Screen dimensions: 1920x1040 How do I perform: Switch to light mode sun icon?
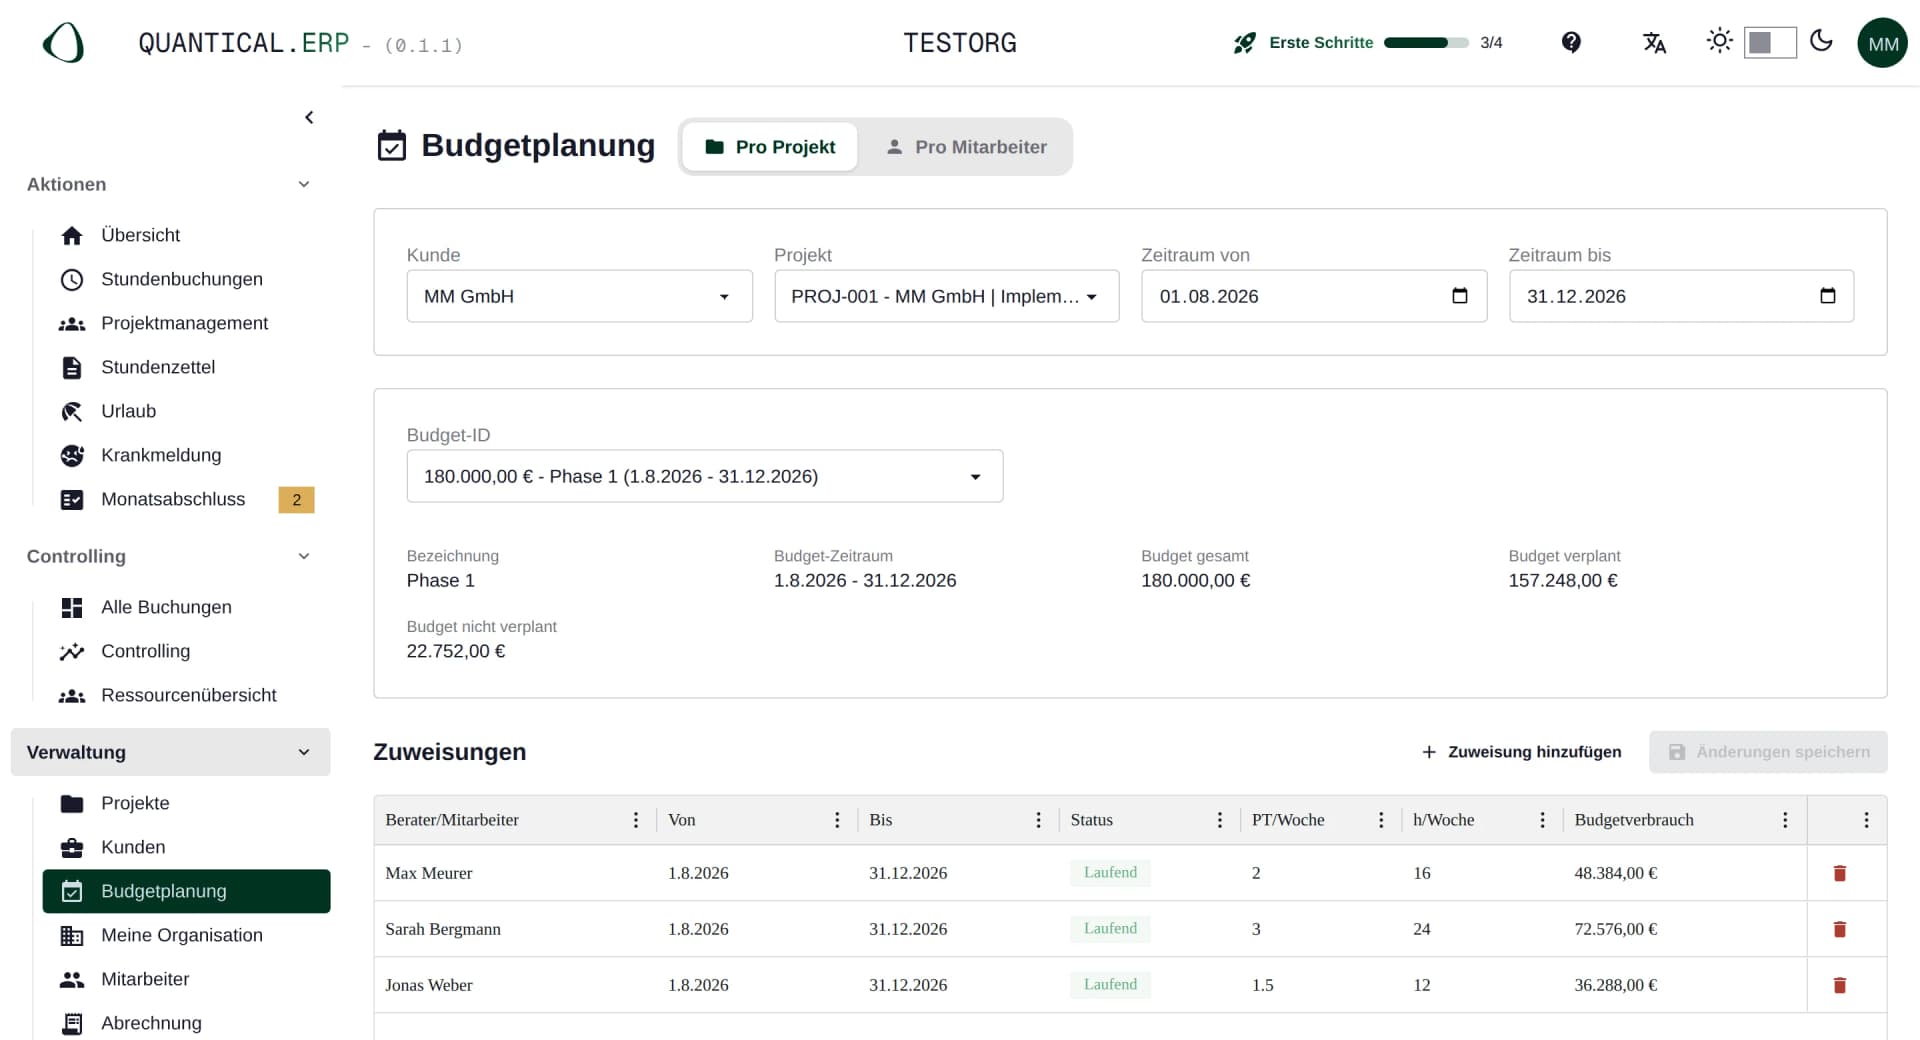coord(1720,41)
